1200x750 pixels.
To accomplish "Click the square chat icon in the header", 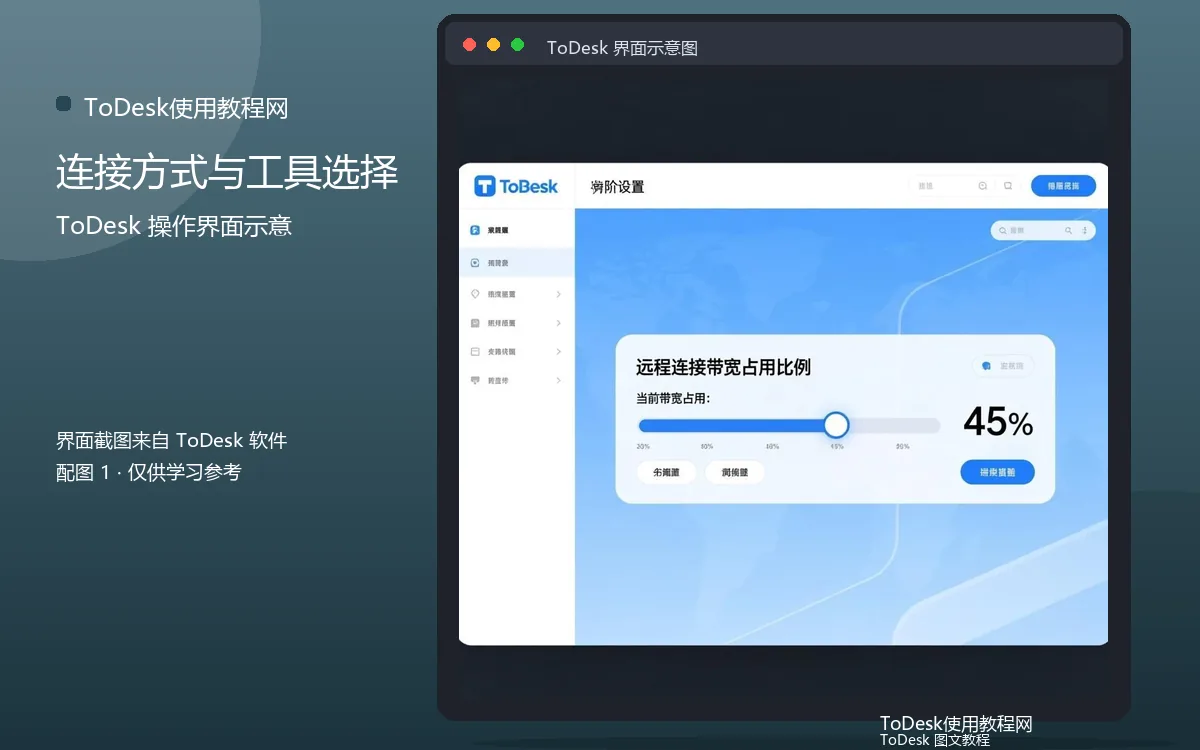I will click(1008, 186).
